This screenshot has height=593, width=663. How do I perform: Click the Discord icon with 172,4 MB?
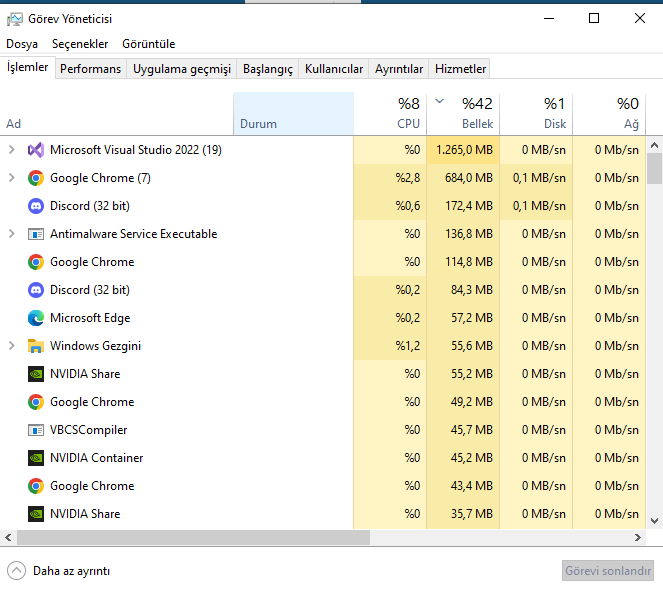(x=36, y=206)
